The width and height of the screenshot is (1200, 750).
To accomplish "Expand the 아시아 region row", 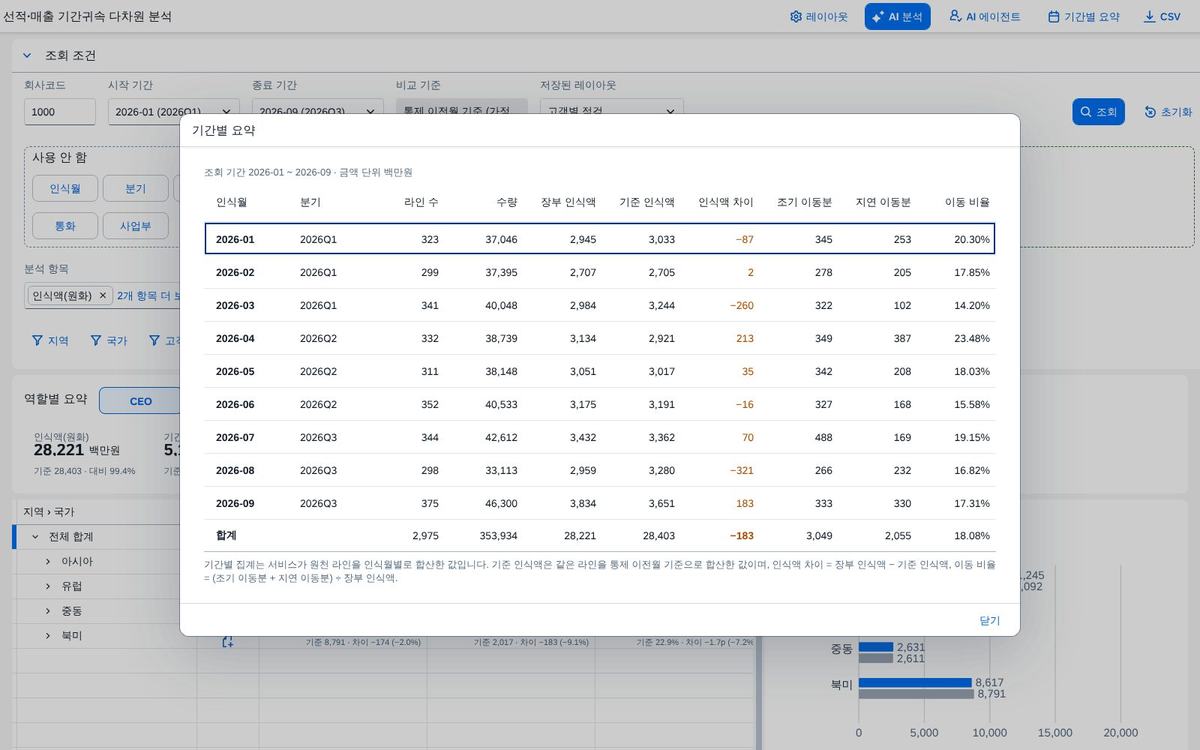I will coord(48,562).
